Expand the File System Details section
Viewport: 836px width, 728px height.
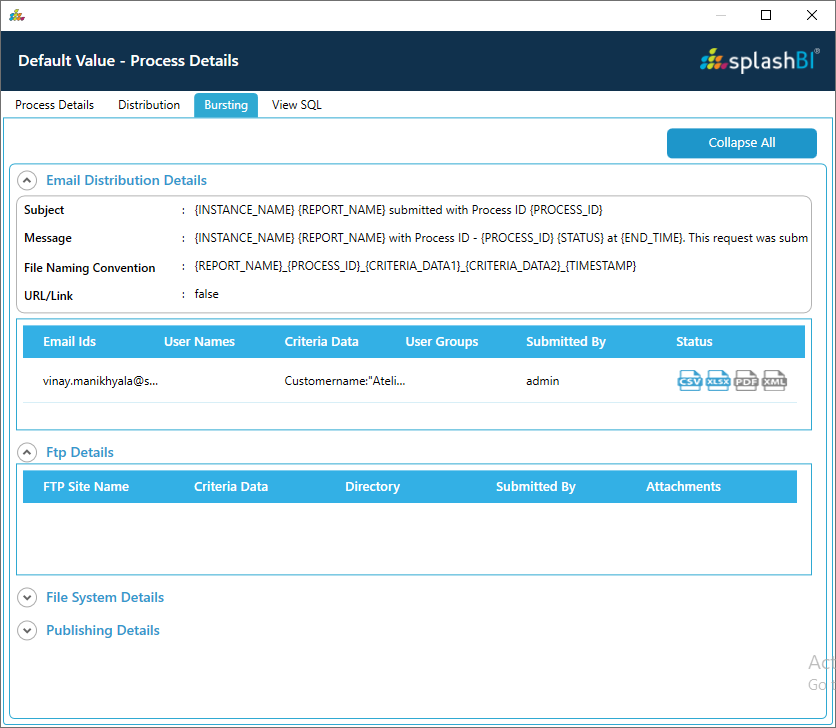click(27, 598)
